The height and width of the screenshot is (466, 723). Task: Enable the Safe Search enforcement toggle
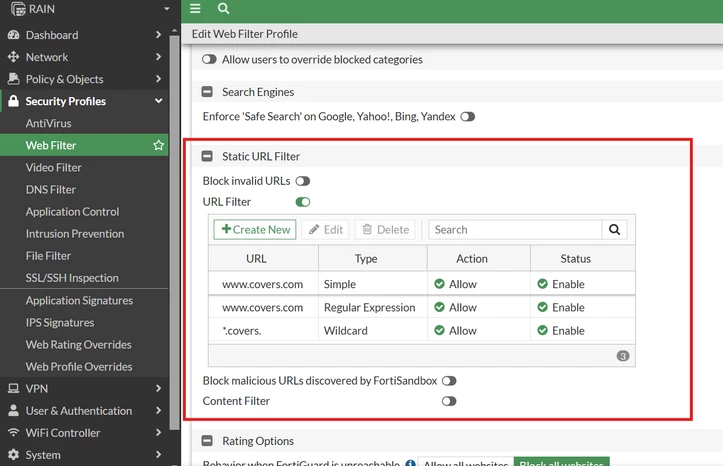point(468,117)
